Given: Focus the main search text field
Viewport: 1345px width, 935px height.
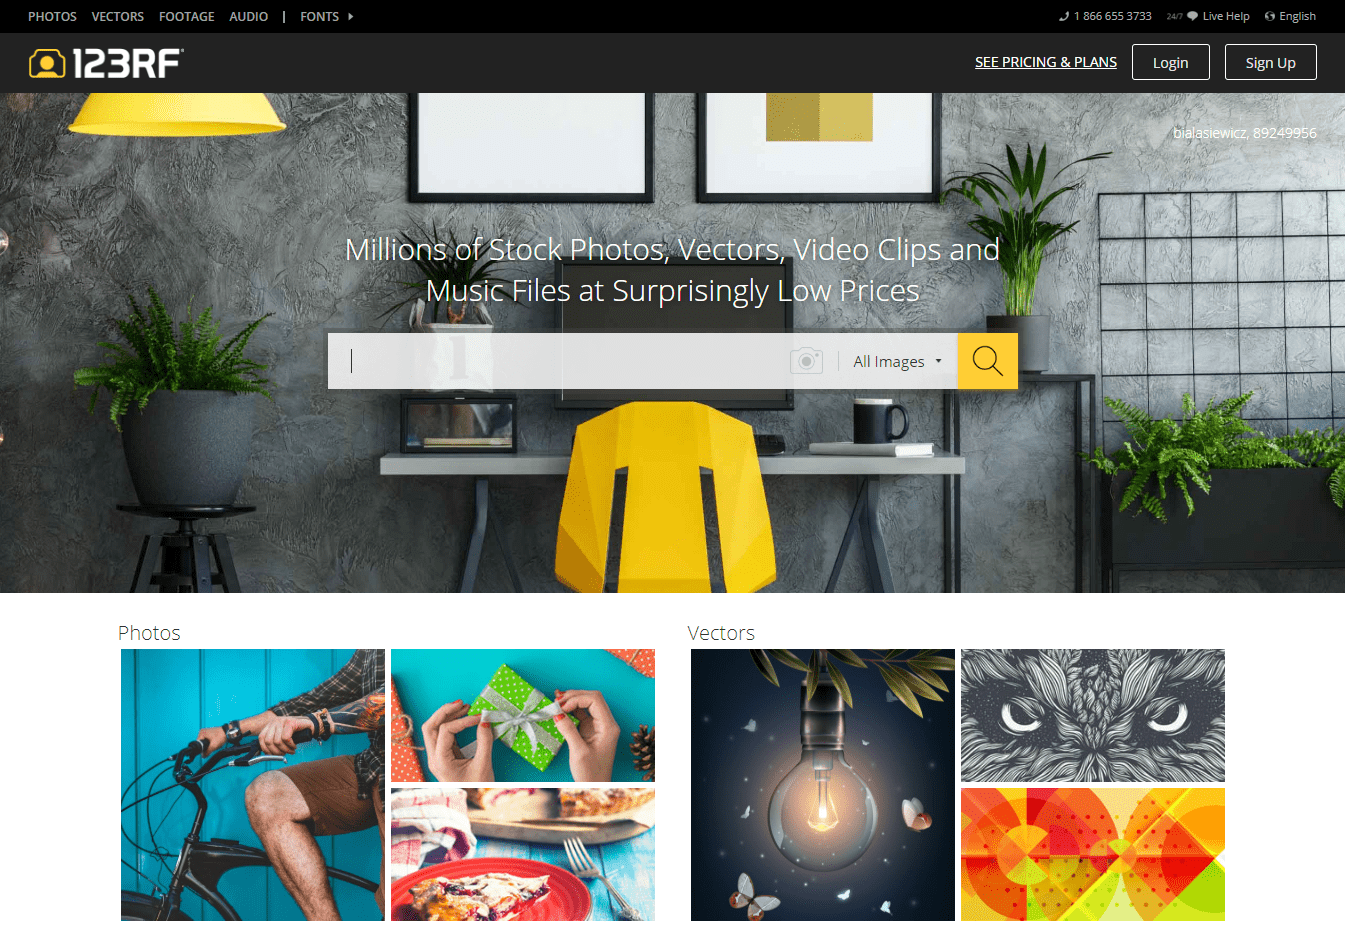Looking at the screenshot, I should [x=560, y=361].
